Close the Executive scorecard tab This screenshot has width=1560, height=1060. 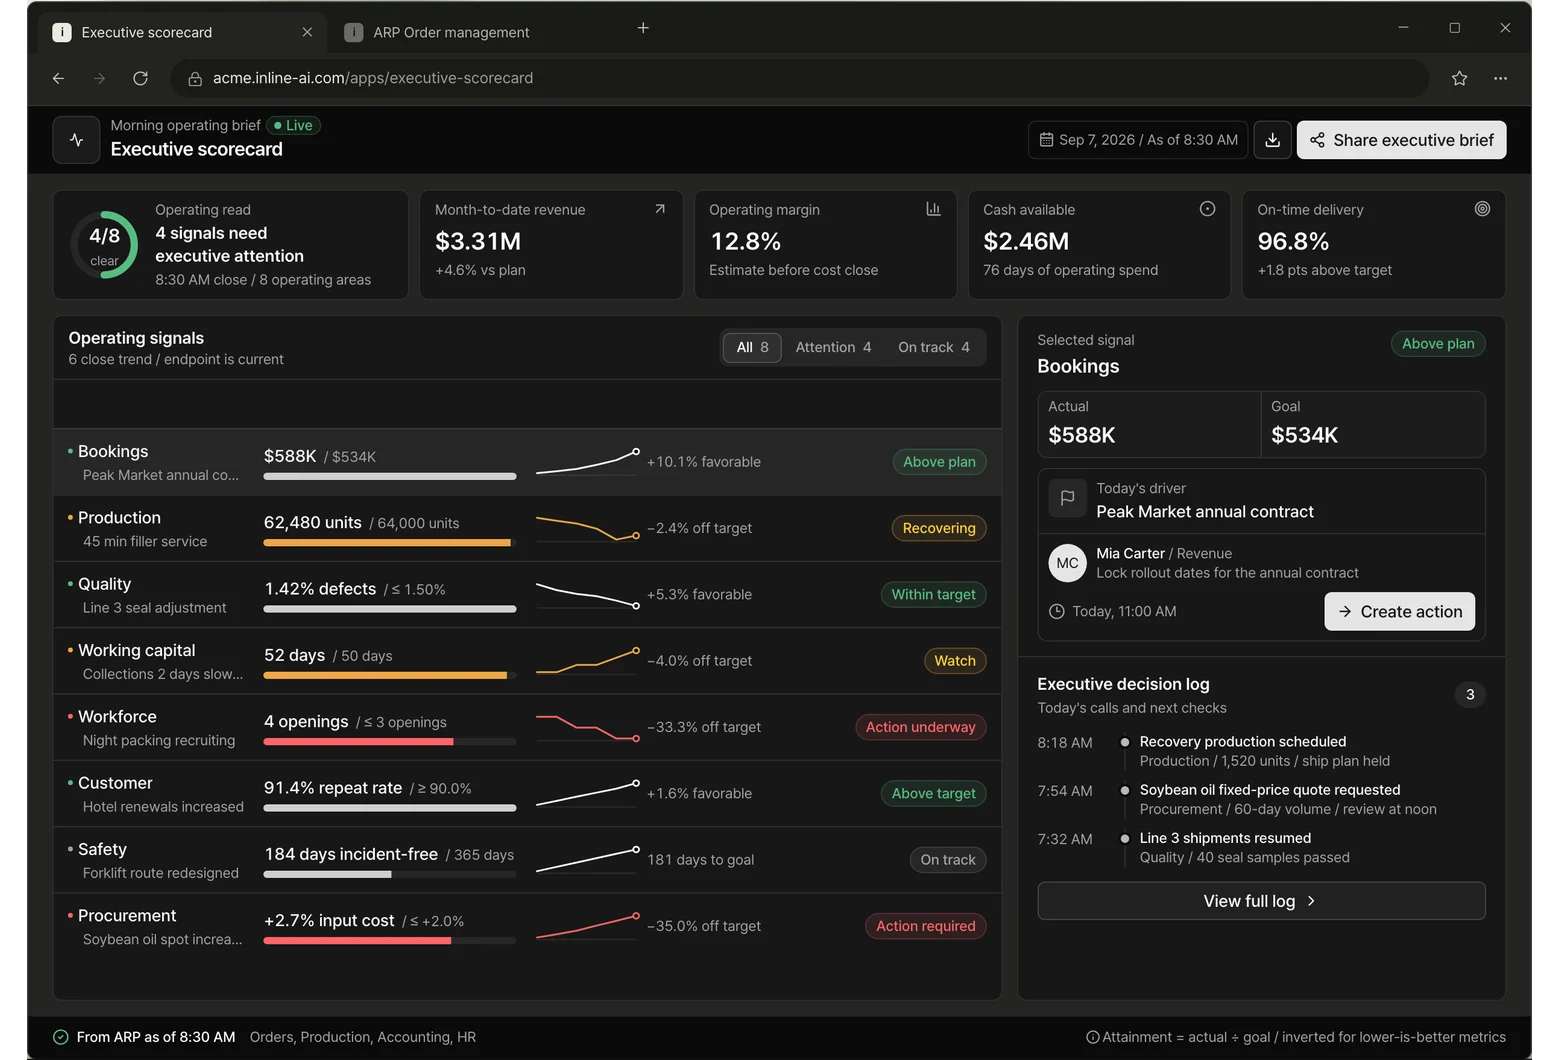[307, 32]
